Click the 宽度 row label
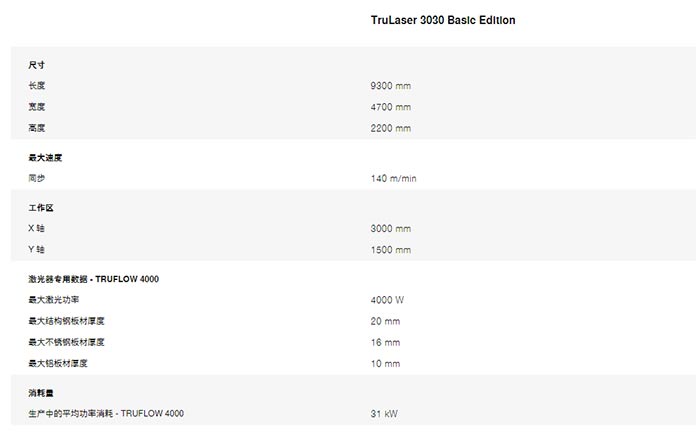This screenshot has height=432, width=700. tap(37, 107)
